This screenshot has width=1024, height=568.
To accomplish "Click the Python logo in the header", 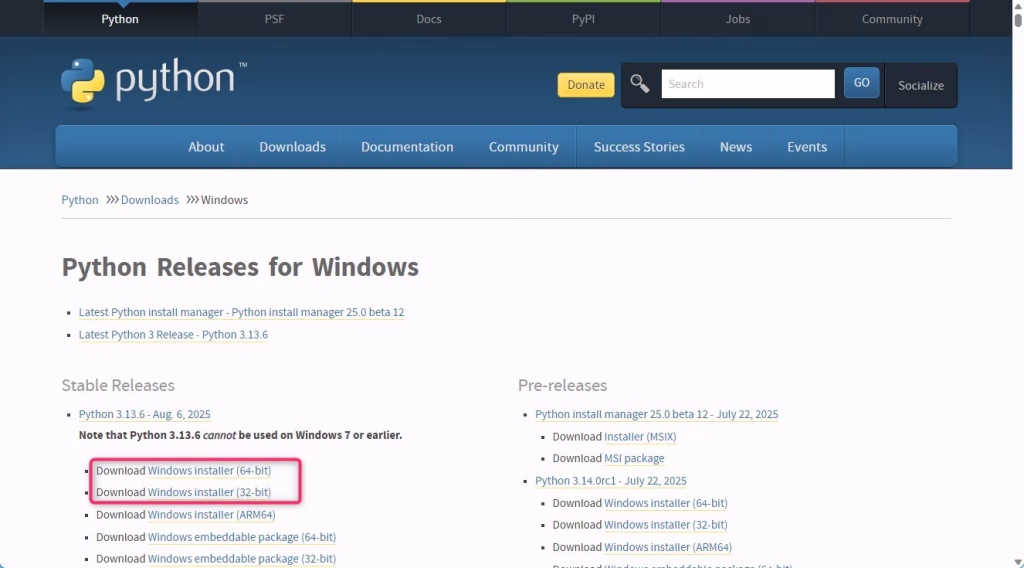I will [153, 81].
